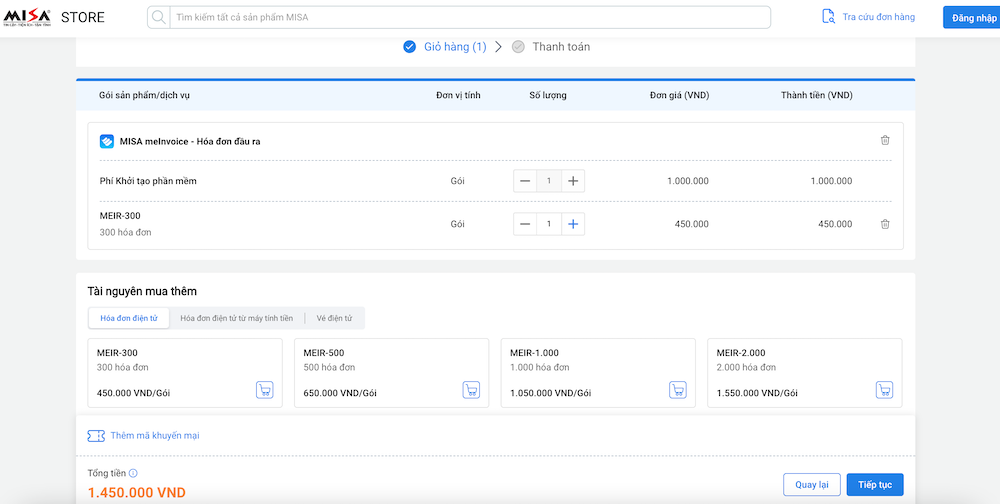The width and height of the screenshot is (1000, 504).
Task: Click the "Số lượng" column header
Action: click(x=548, y=96)
